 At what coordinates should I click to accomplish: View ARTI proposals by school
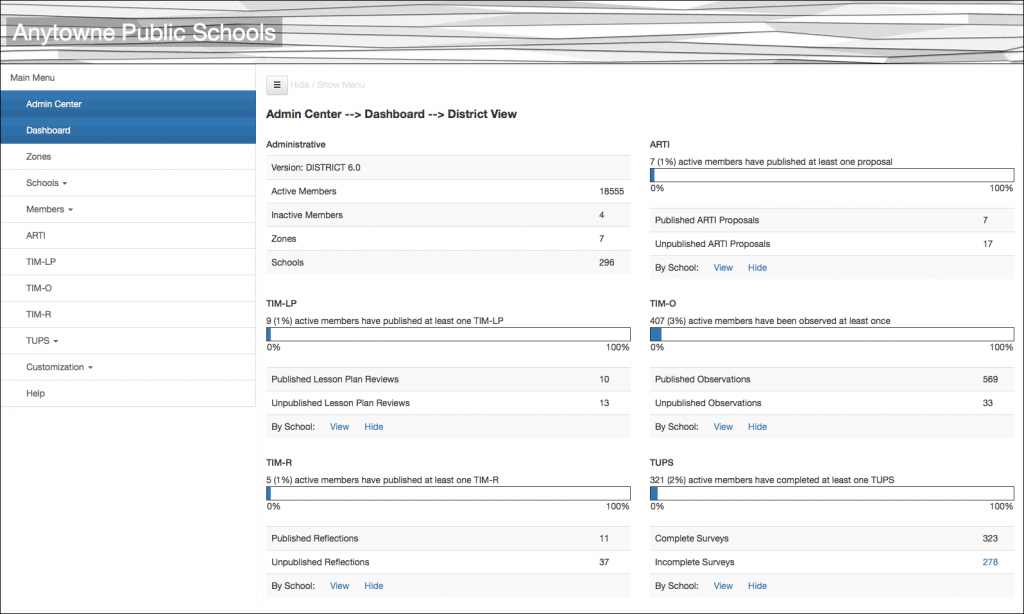(723, 268)
